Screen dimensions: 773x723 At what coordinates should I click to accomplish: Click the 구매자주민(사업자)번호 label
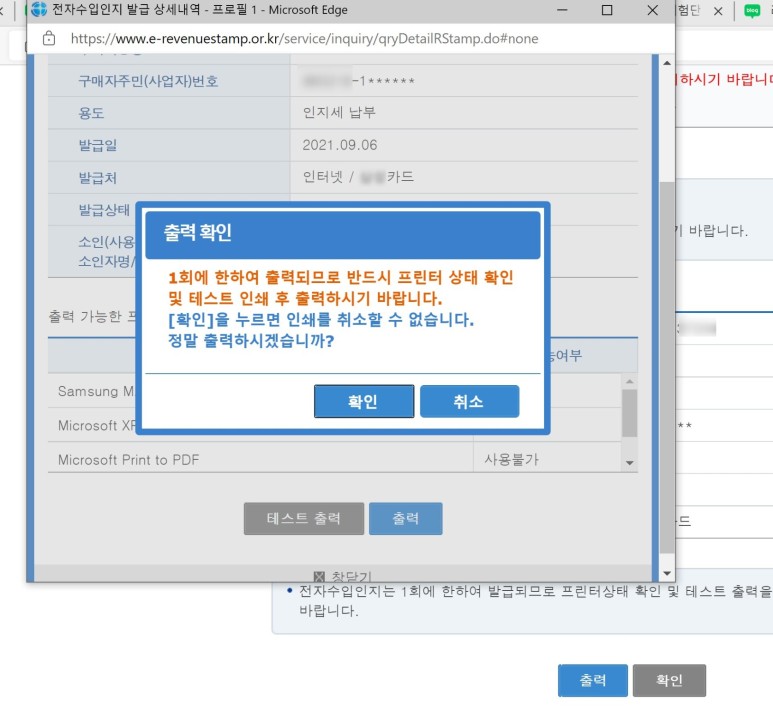(148, 81)
